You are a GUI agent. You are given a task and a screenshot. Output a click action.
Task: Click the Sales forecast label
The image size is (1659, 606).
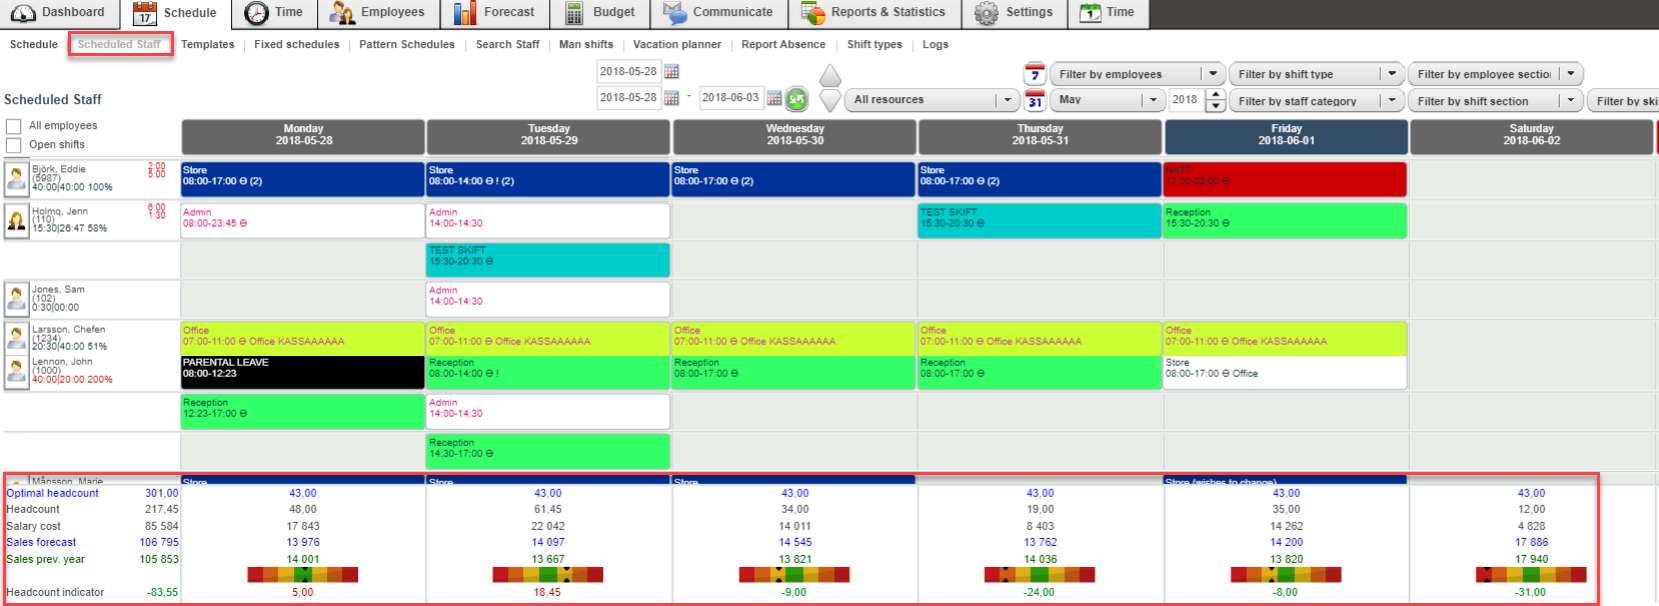41,542
